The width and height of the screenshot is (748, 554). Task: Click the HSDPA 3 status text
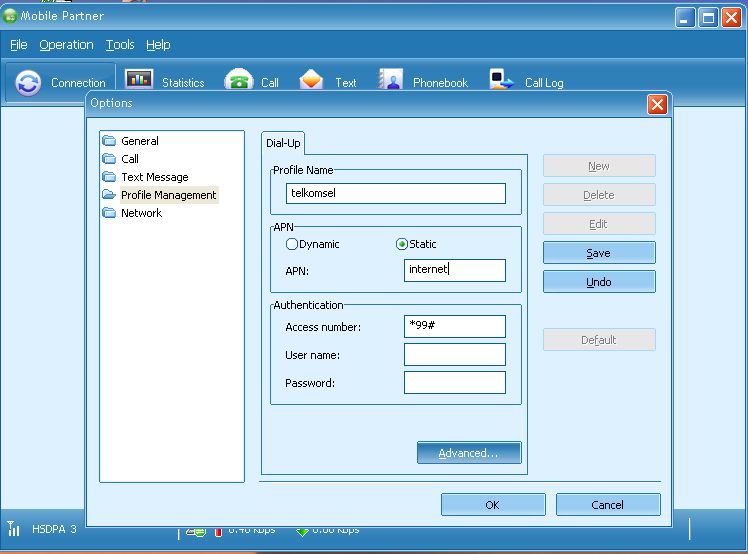coord(54,529)
